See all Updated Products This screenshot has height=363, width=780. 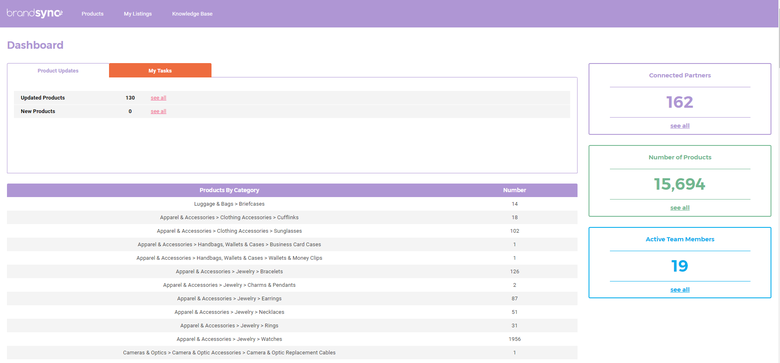coord(158,98)
